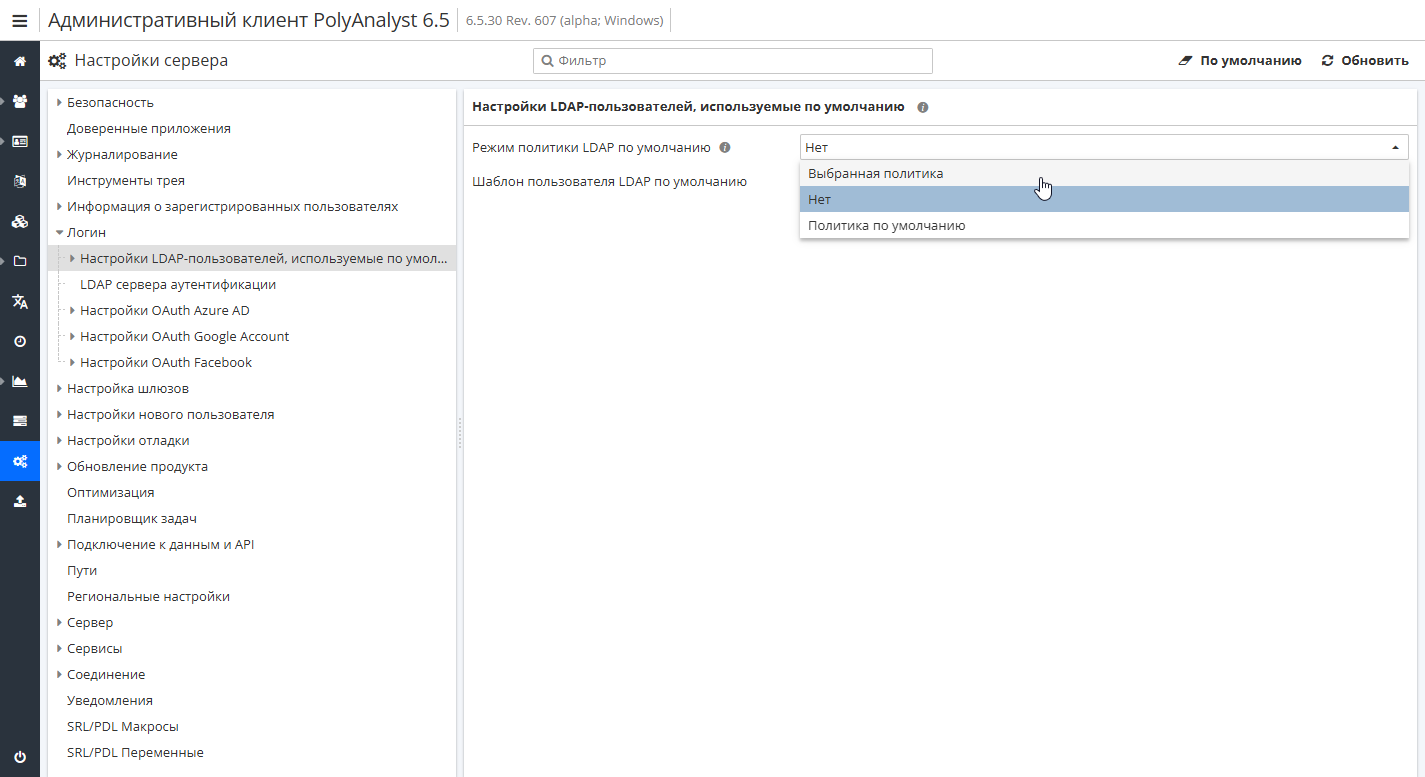Expand Настройки нового пользователя node
Screen dimensions: 1425x777
(59, 414)
